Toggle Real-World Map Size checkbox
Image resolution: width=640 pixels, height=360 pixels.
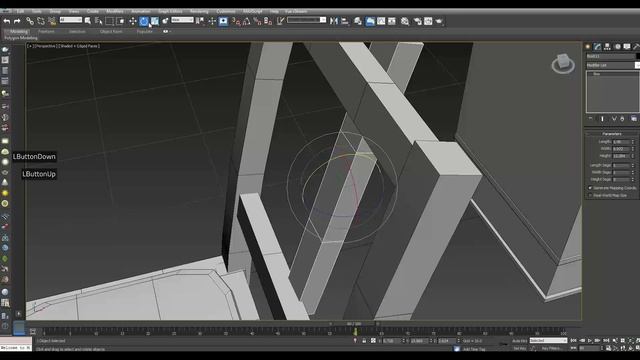point(590,196)
